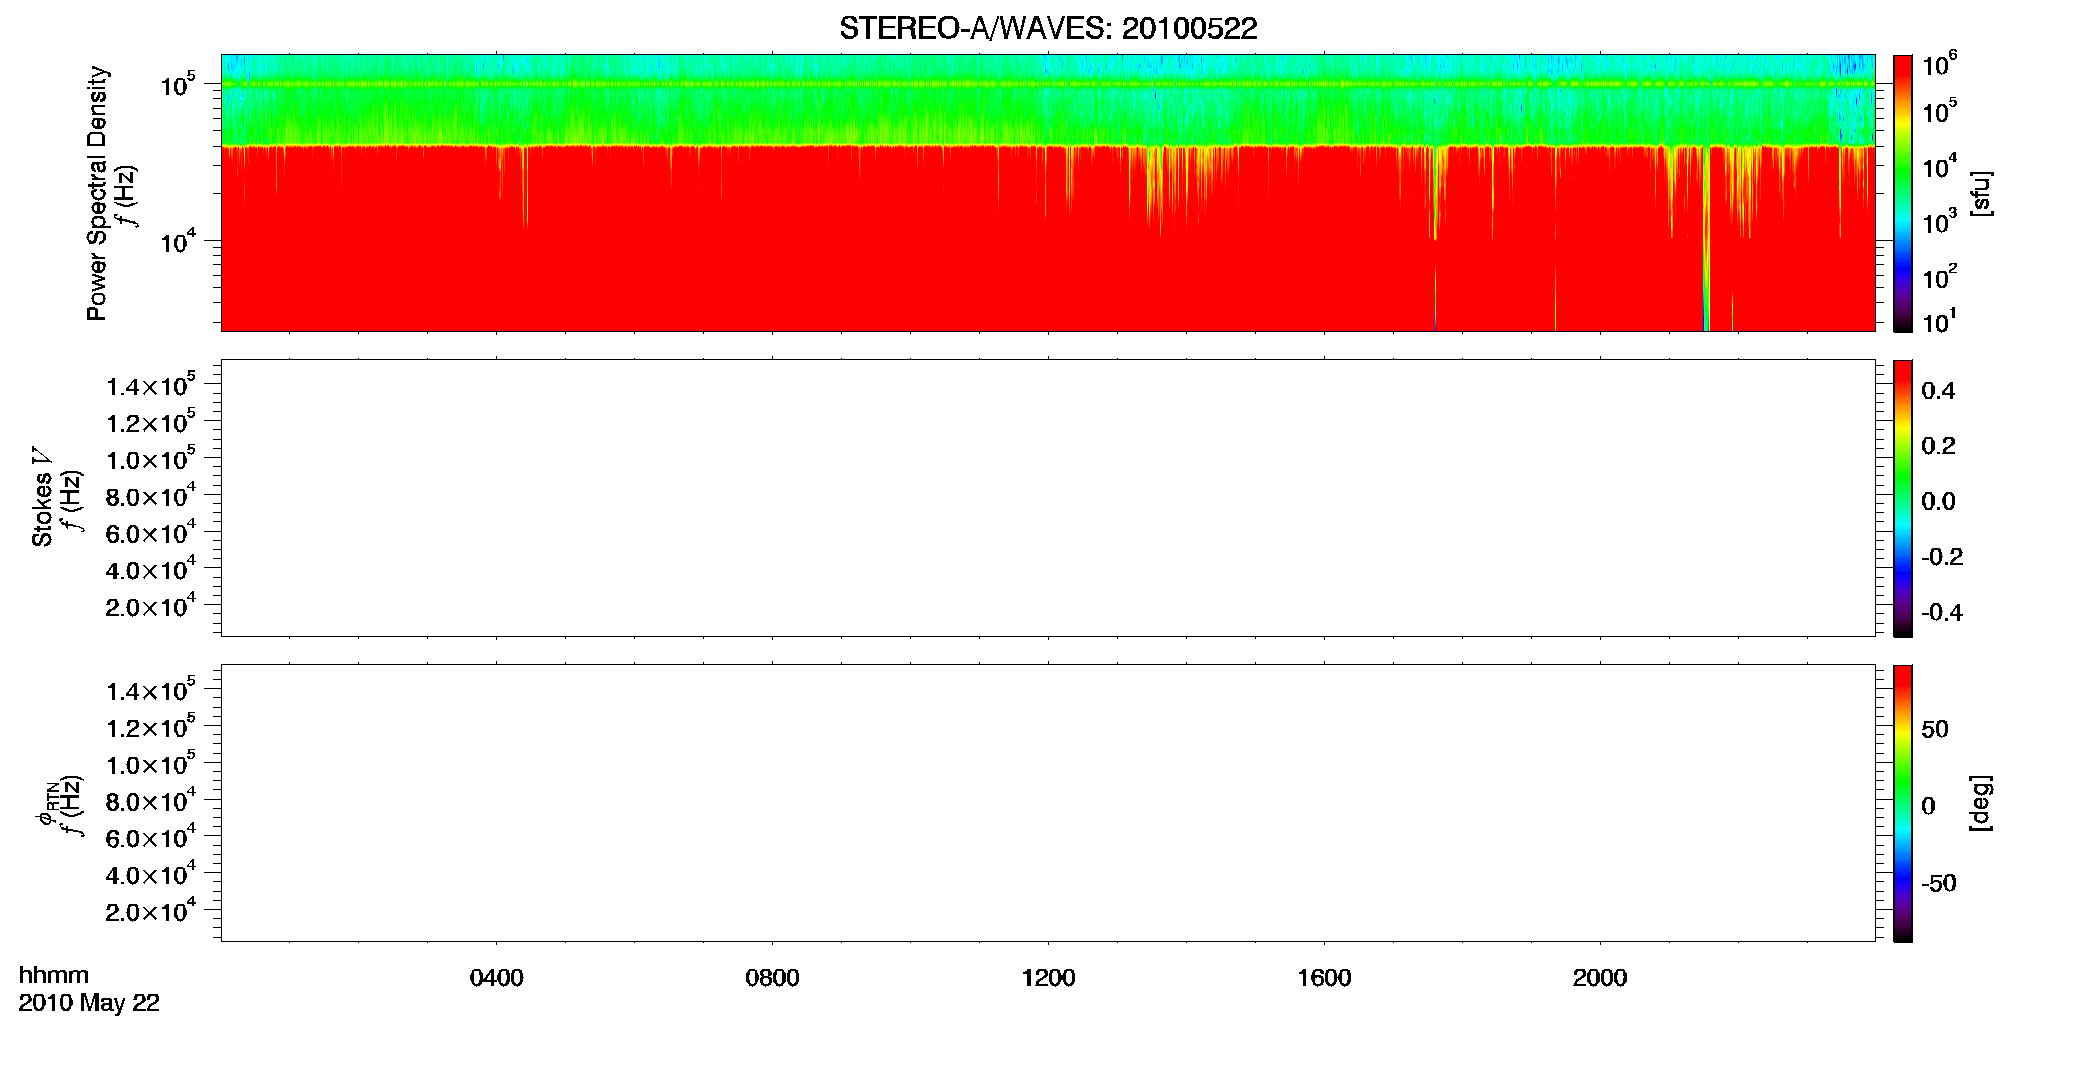The height and width of the screenshot is (1080, 2096).
Task: Click the 0400 time axis label
Action: click(497, 978)
